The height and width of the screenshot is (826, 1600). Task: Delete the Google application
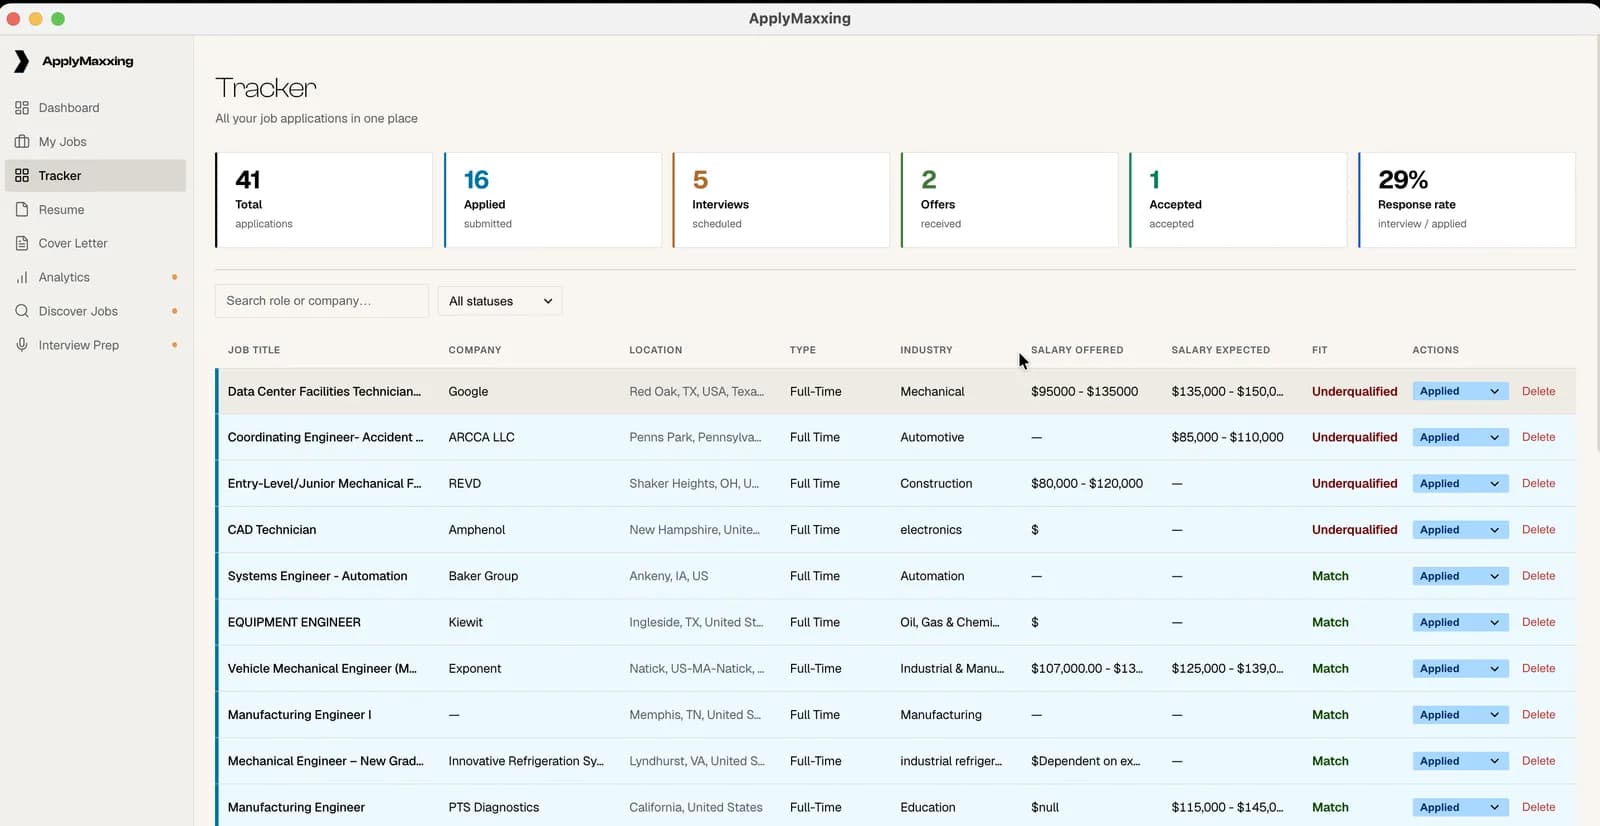[1538, 391]
